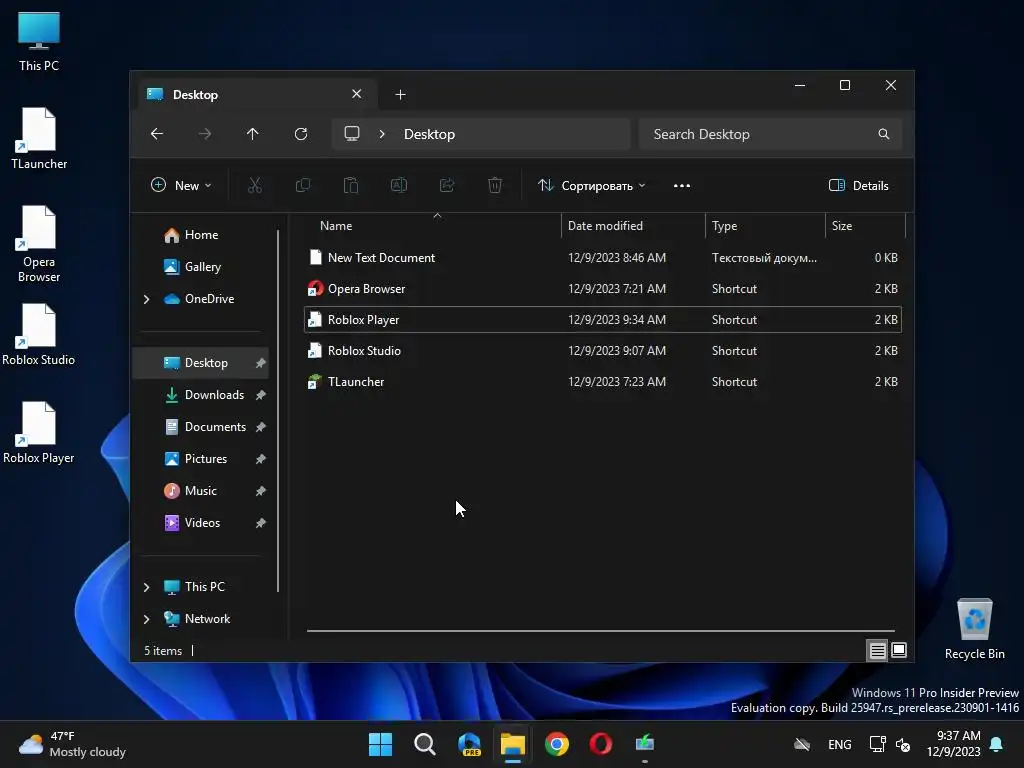Viewport: 1024px width, 768px height.
Task: Click the Delete trash icon in toolbar
Action: [495, 185]
